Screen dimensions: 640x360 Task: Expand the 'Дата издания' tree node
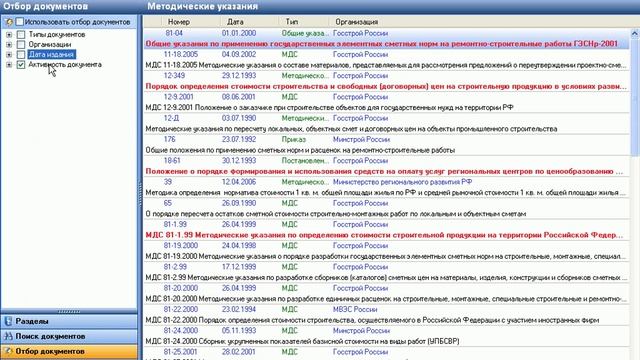tap(9, 55)
